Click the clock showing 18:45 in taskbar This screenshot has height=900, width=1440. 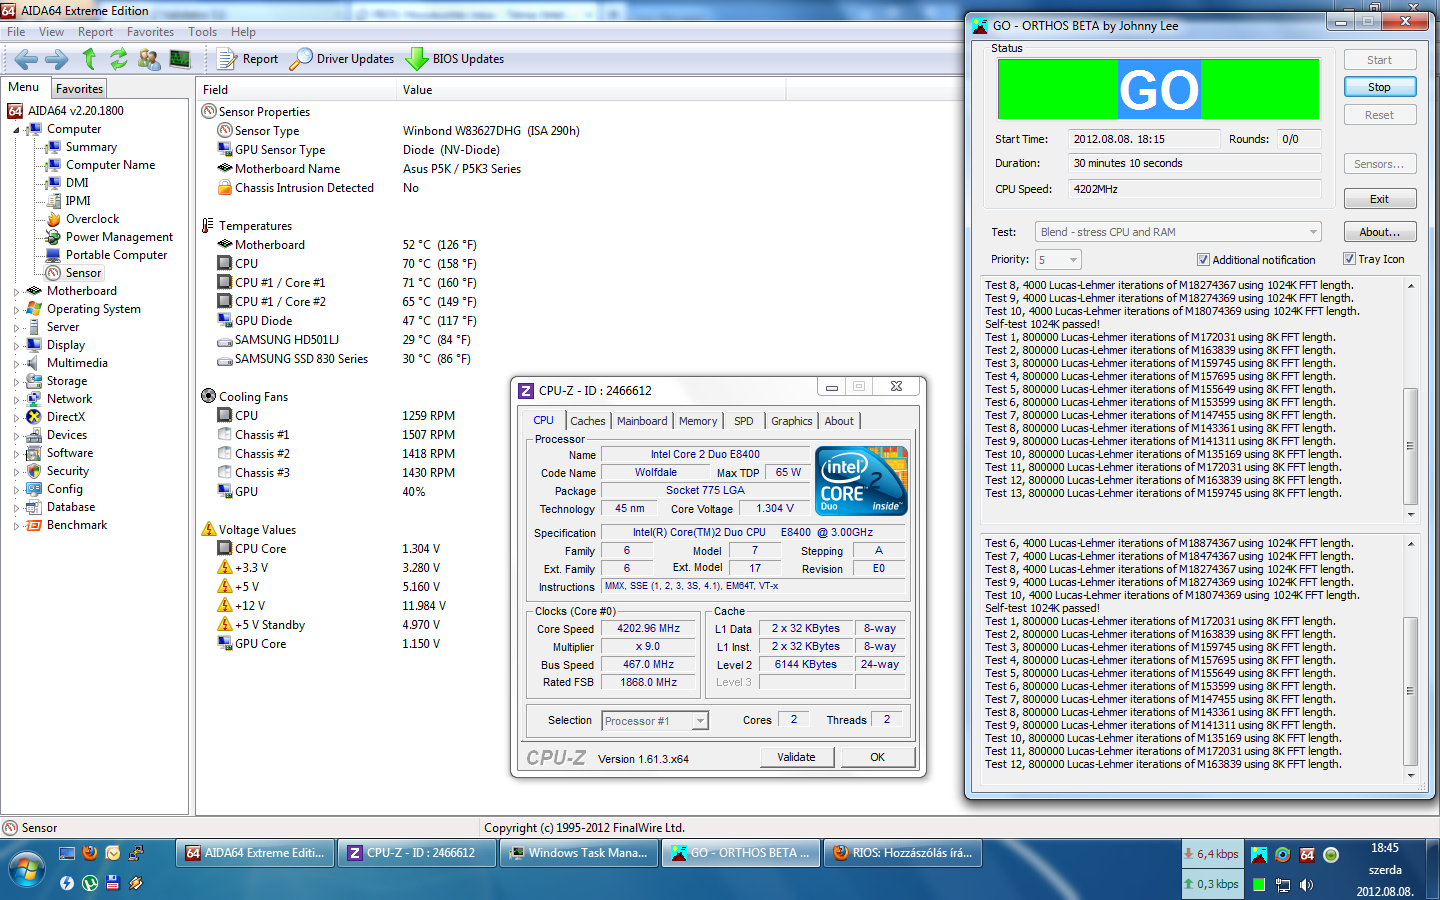[x=1385, y=848]
